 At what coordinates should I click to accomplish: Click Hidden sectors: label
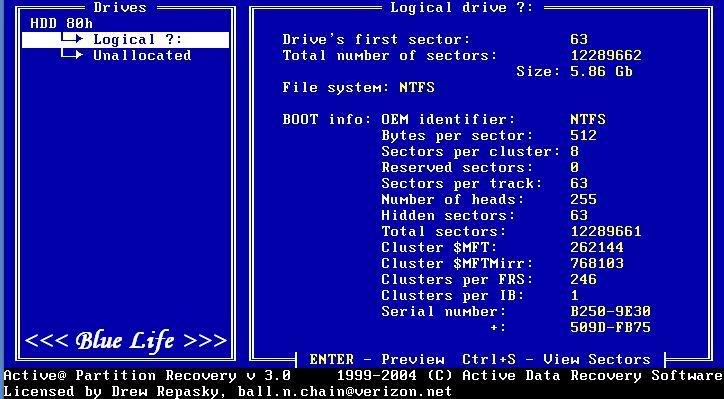pyautogui.click(x=448, y=215)
